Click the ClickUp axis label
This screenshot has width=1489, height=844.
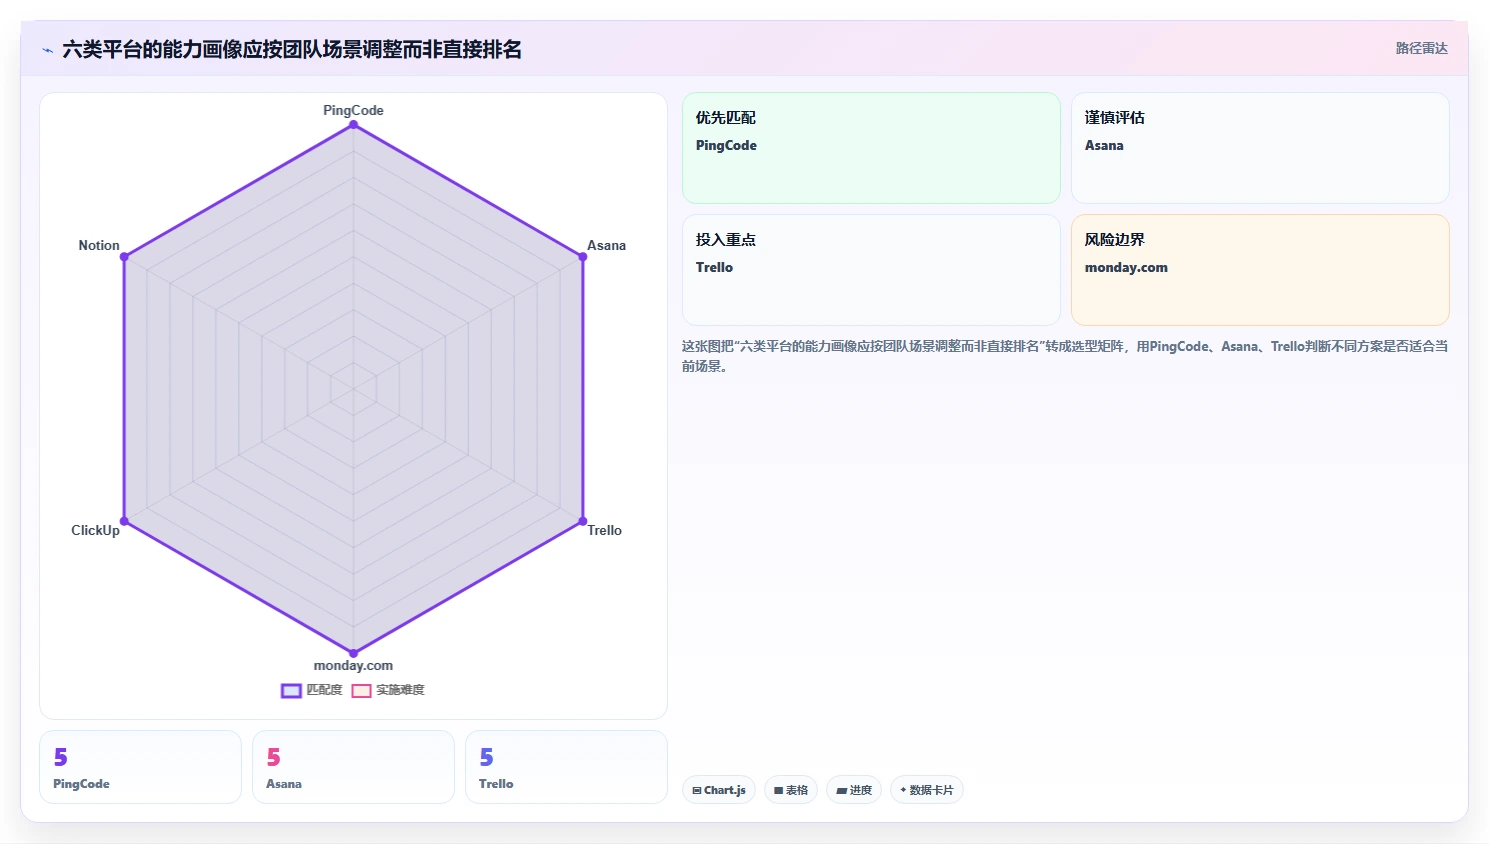[x=95, y=530]
